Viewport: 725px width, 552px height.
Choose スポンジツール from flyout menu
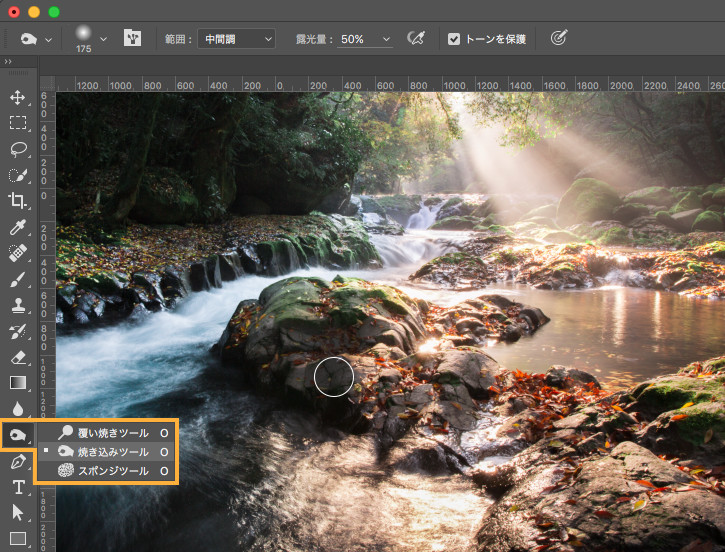coord(106,471)
